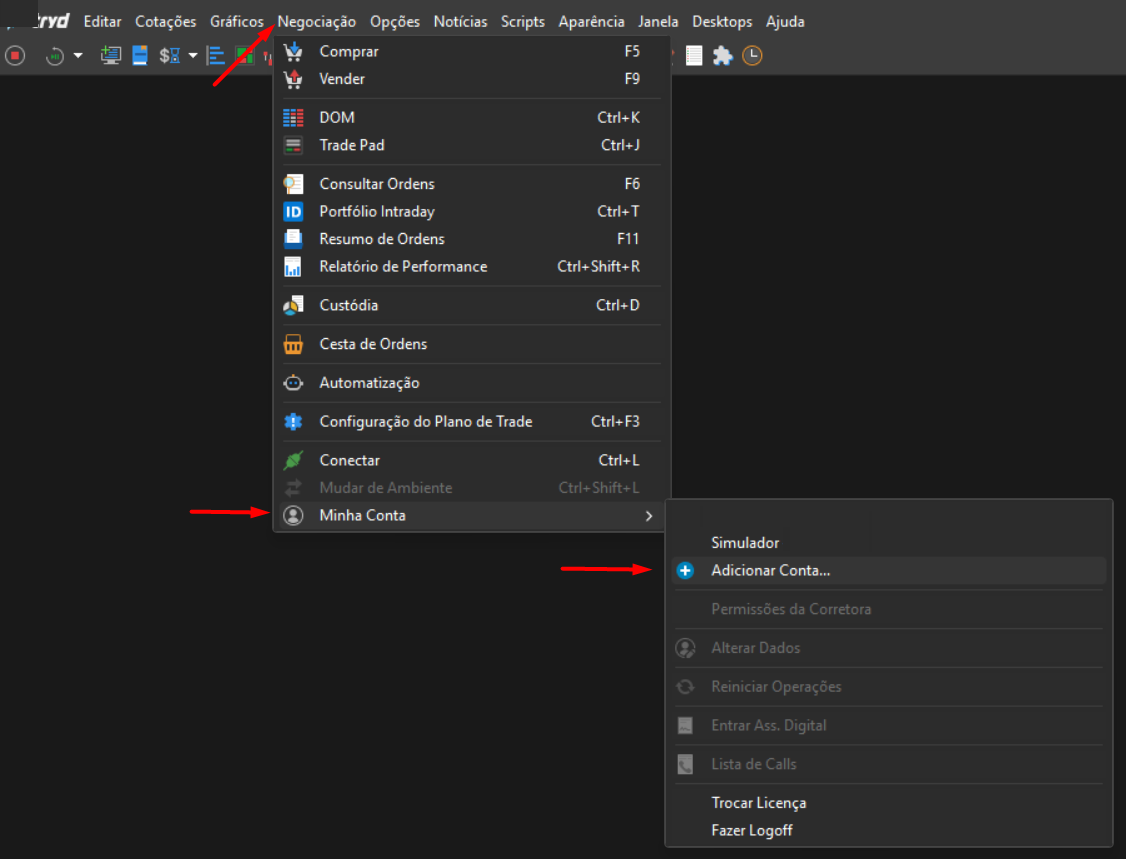Screen dimensions: 1126x859
Task: Expand the dropdown arrow beside the dollar icon
Action: coord(192,55)
